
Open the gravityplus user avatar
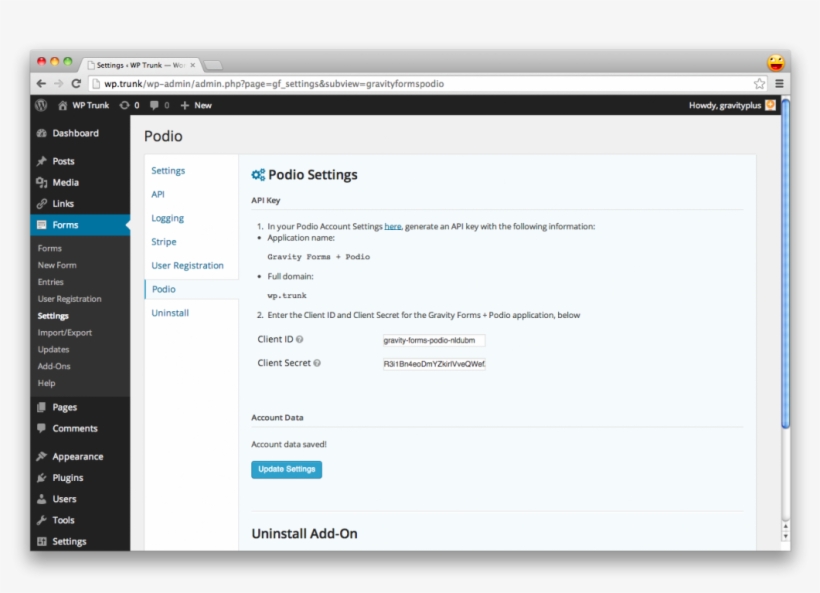(770, 105)
